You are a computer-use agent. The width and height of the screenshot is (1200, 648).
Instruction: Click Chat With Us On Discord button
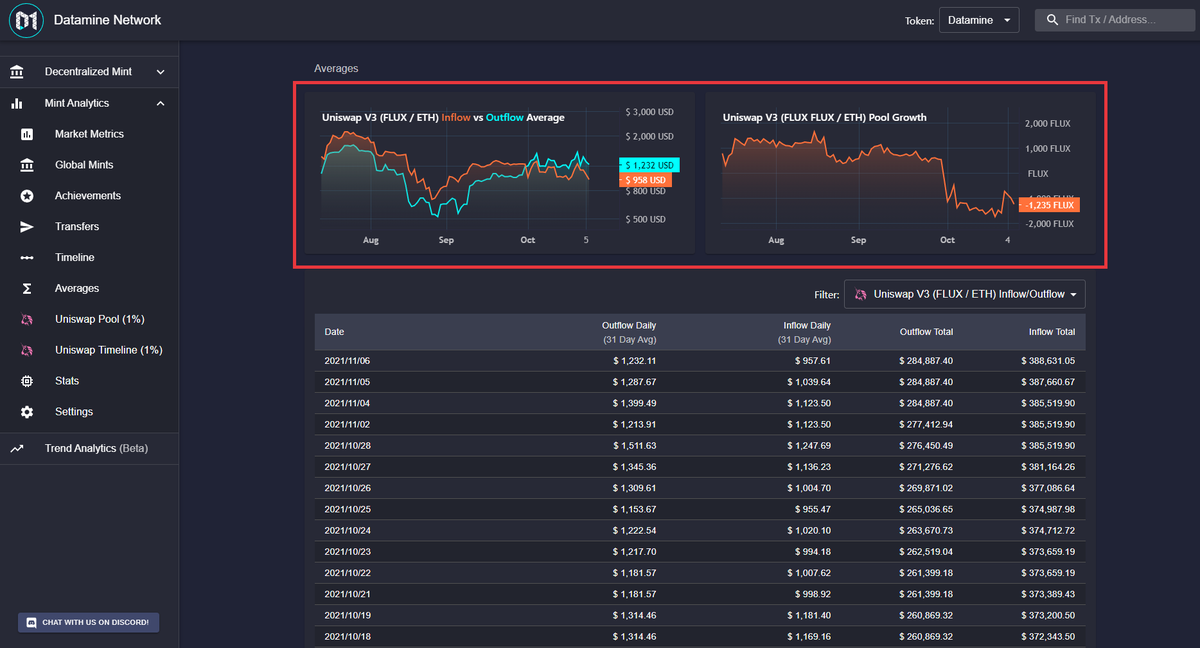pos(88,622)
